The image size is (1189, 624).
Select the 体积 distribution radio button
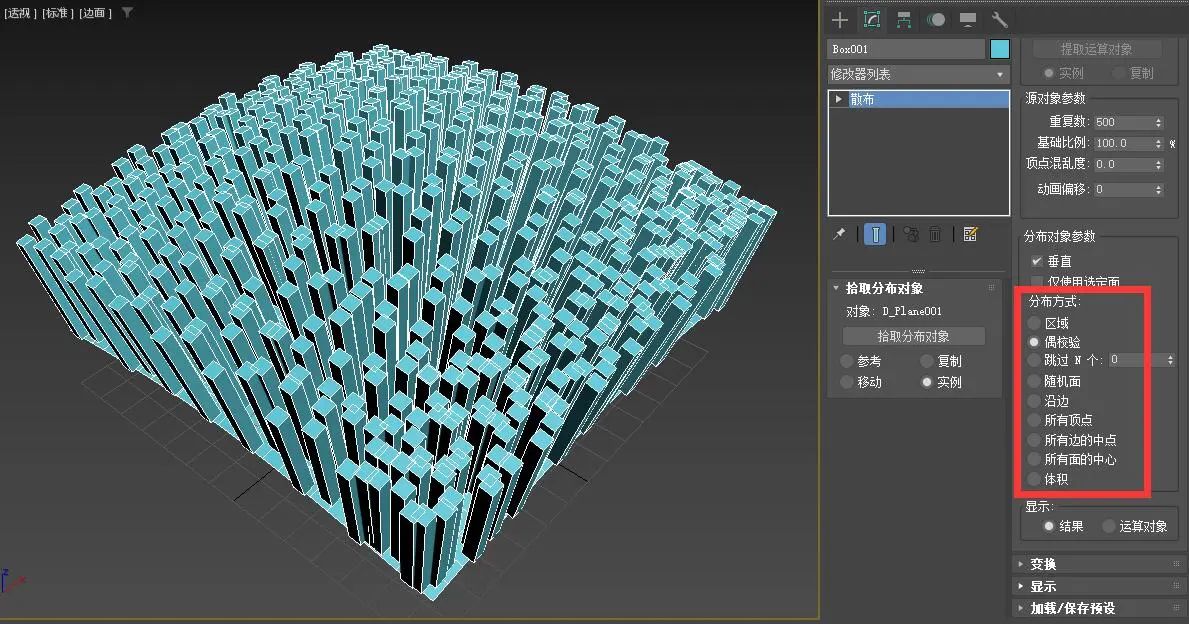[1034, 479]
